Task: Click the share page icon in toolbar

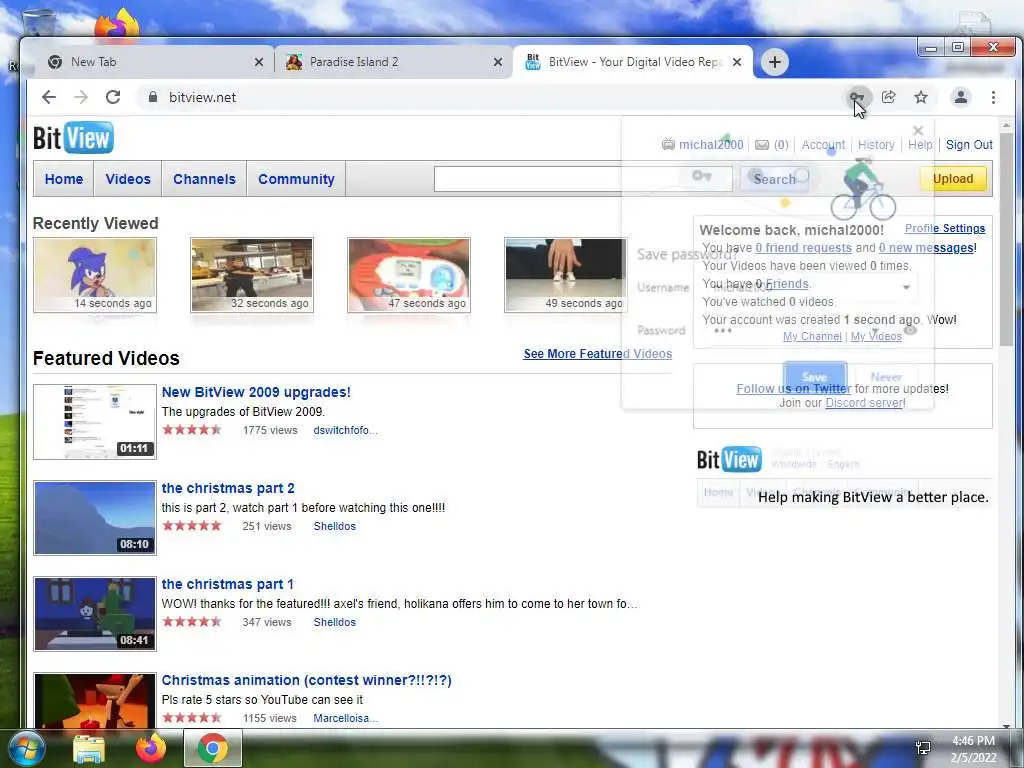Action: pos(889,97)
